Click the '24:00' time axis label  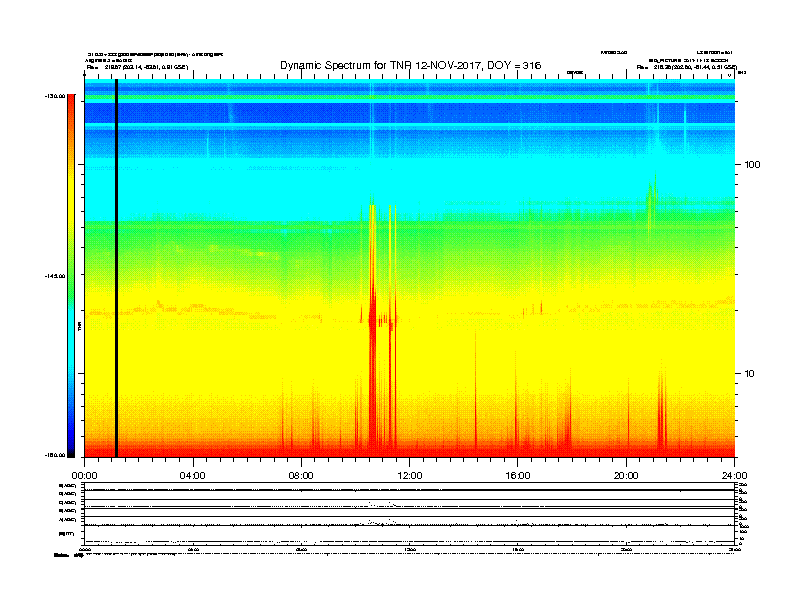[734, 476]
